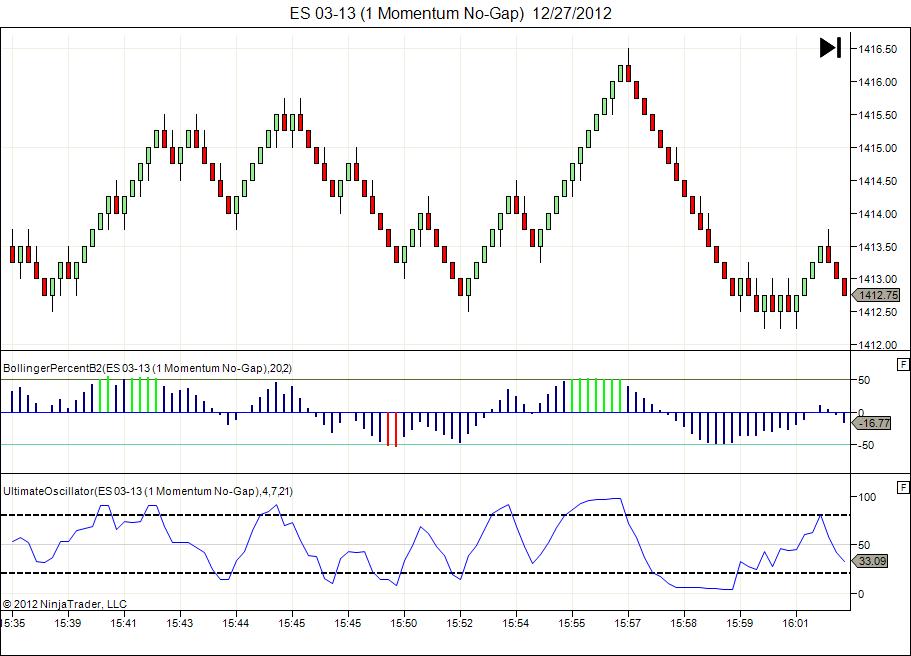Viewport: 911px width, 656px height.
Task: Click the F button on UltimateOscillator panel
Action: point(903,487)
